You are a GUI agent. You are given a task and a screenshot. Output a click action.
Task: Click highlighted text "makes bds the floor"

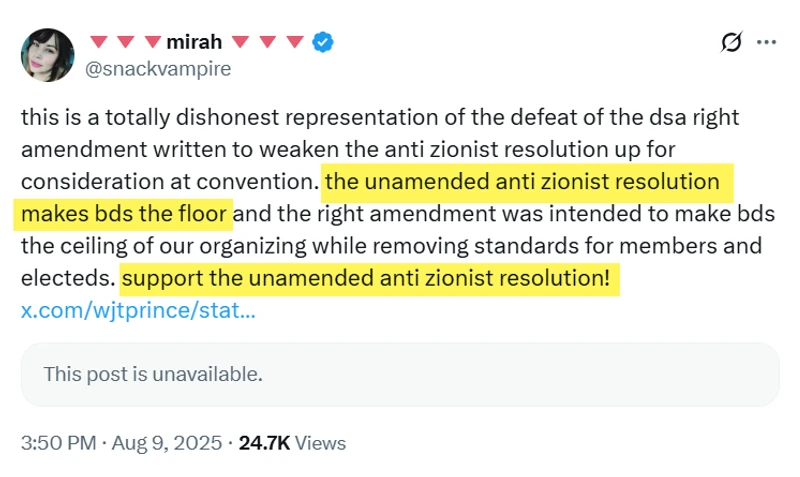point(125,213)
